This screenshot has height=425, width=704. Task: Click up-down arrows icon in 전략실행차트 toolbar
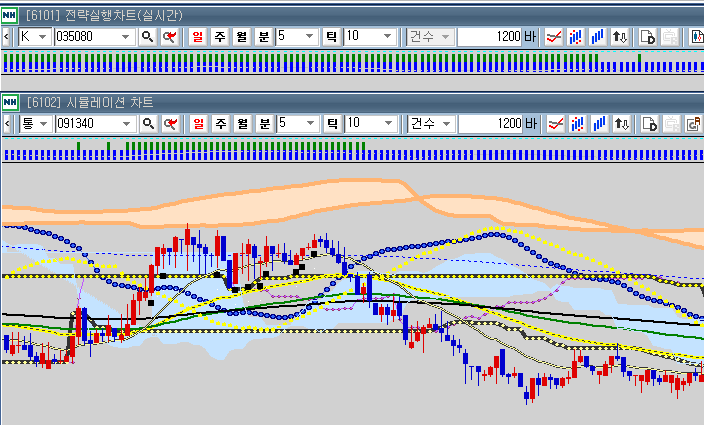click(x=620, y=37)
